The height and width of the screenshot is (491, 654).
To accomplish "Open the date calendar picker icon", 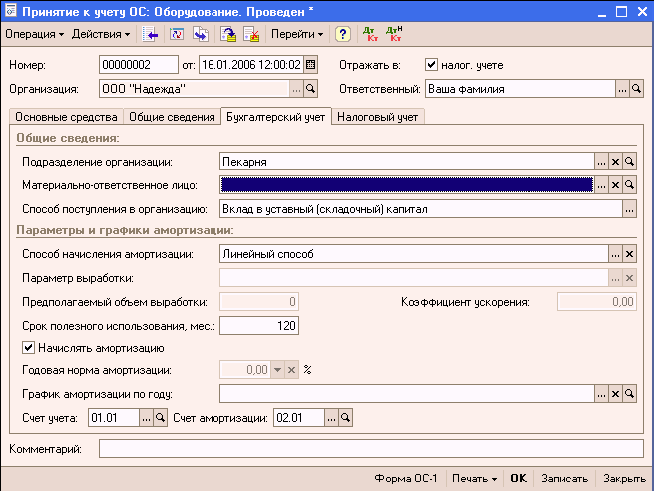I will click(310, 65).
